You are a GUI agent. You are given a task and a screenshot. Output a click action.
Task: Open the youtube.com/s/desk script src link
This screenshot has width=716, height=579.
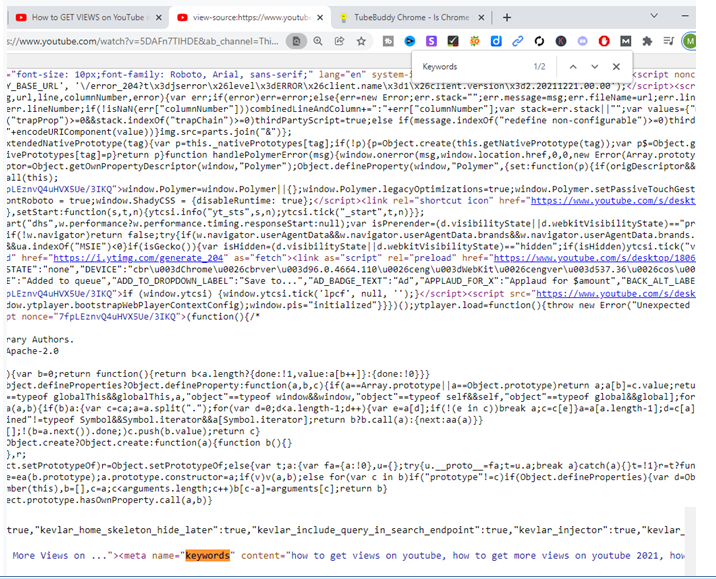click(616, 294)
